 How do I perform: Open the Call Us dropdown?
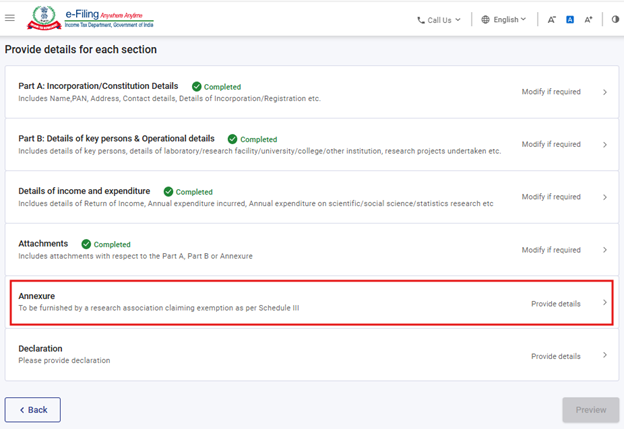[439, 19]
